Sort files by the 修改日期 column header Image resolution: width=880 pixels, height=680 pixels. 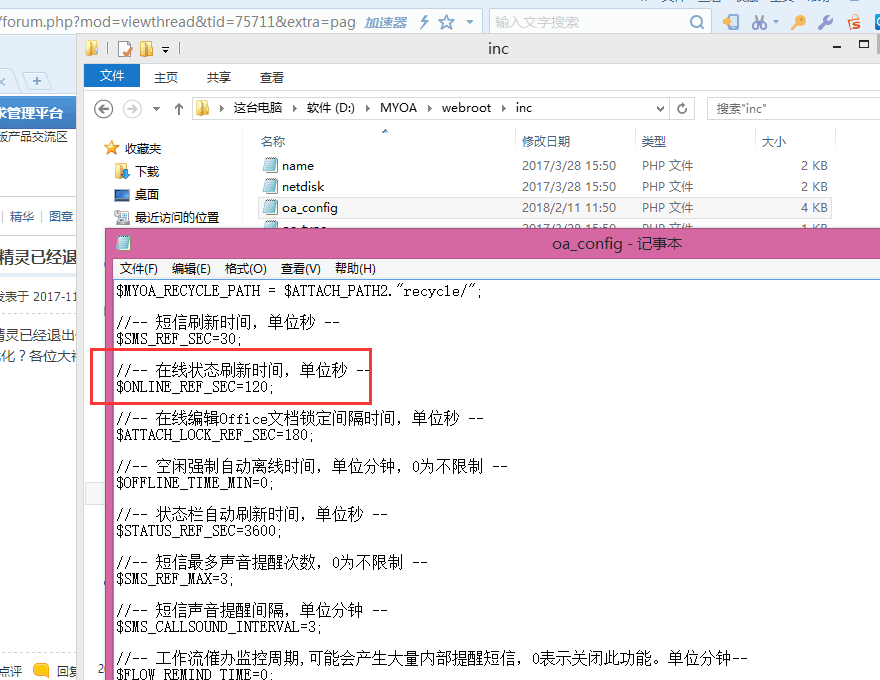click(x=546, y=141)
